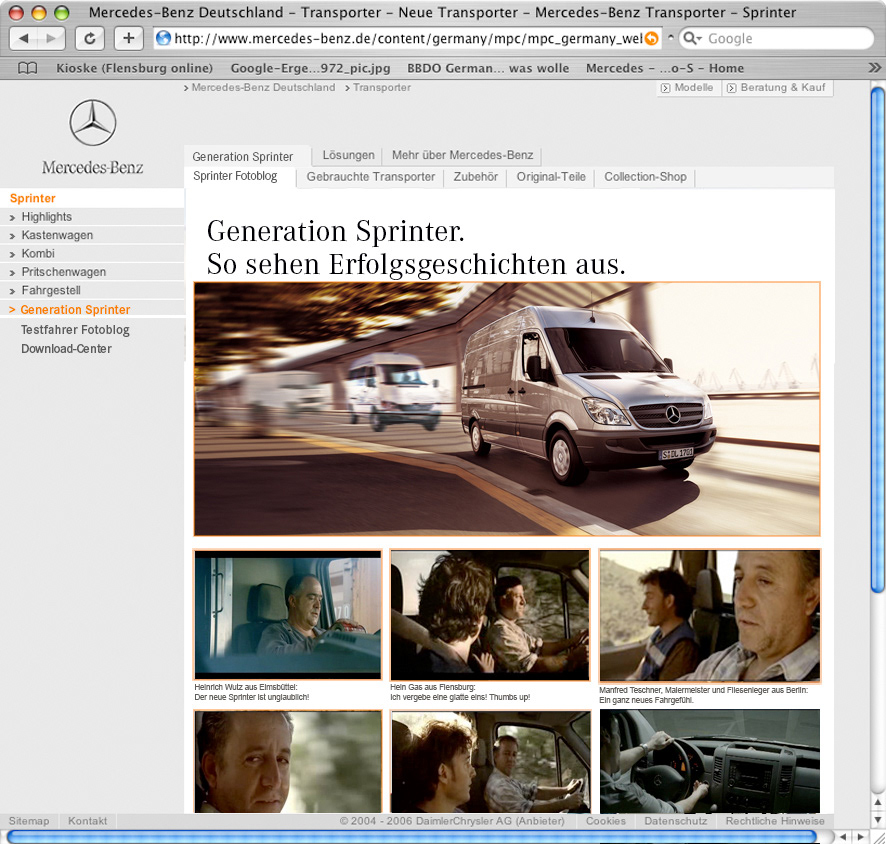The height and width of the screenshot is (844, 886).
Task: Open Kioske (Flensburg online) bookmark
Action: (x=134, y=68)
